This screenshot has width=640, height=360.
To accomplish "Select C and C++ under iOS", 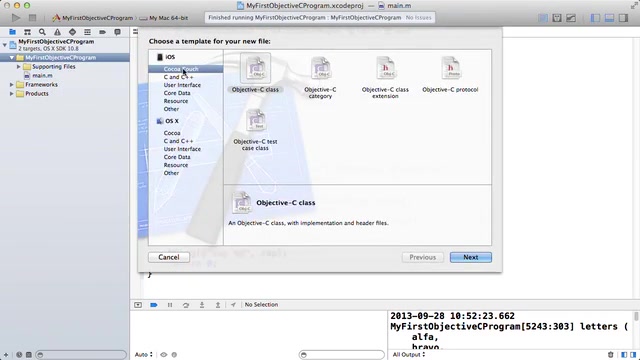I will coord(178,77).
